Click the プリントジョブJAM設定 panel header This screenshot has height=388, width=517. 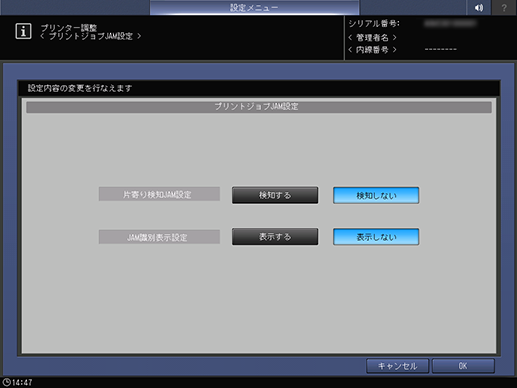259,107
